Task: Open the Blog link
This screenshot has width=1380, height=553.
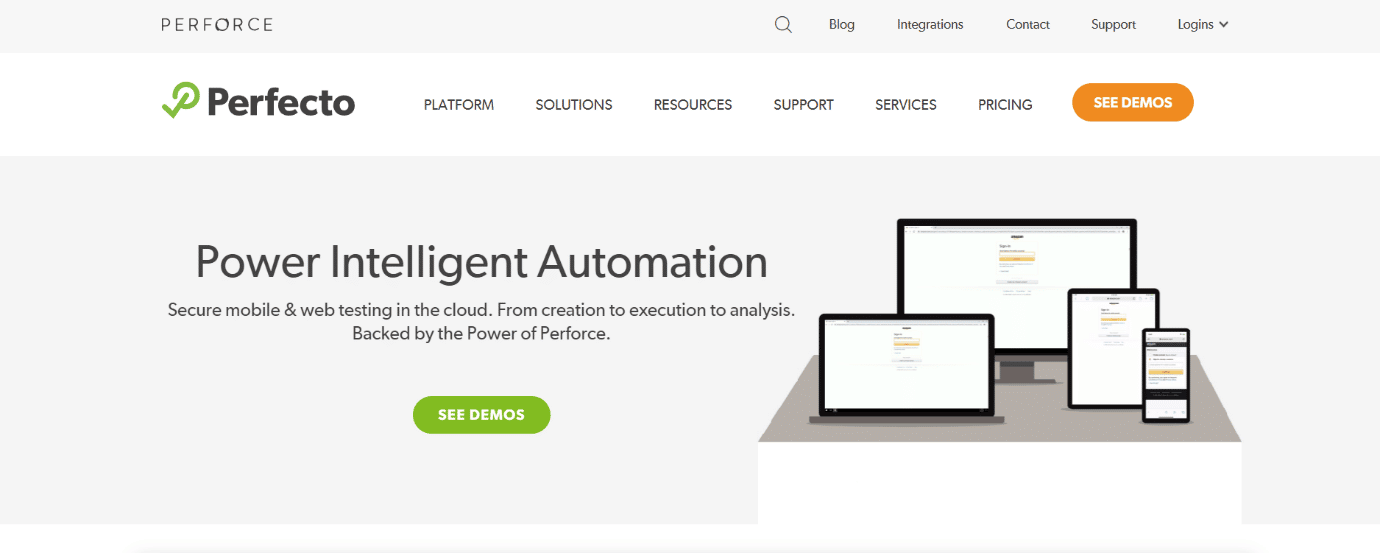Action: [x=842, y=25]
